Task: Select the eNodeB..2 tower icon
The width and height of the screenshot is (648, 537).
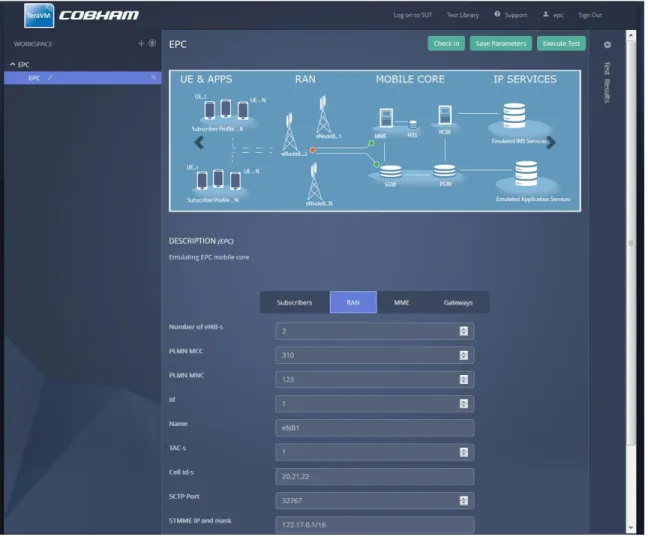Action: click(290, 131)
